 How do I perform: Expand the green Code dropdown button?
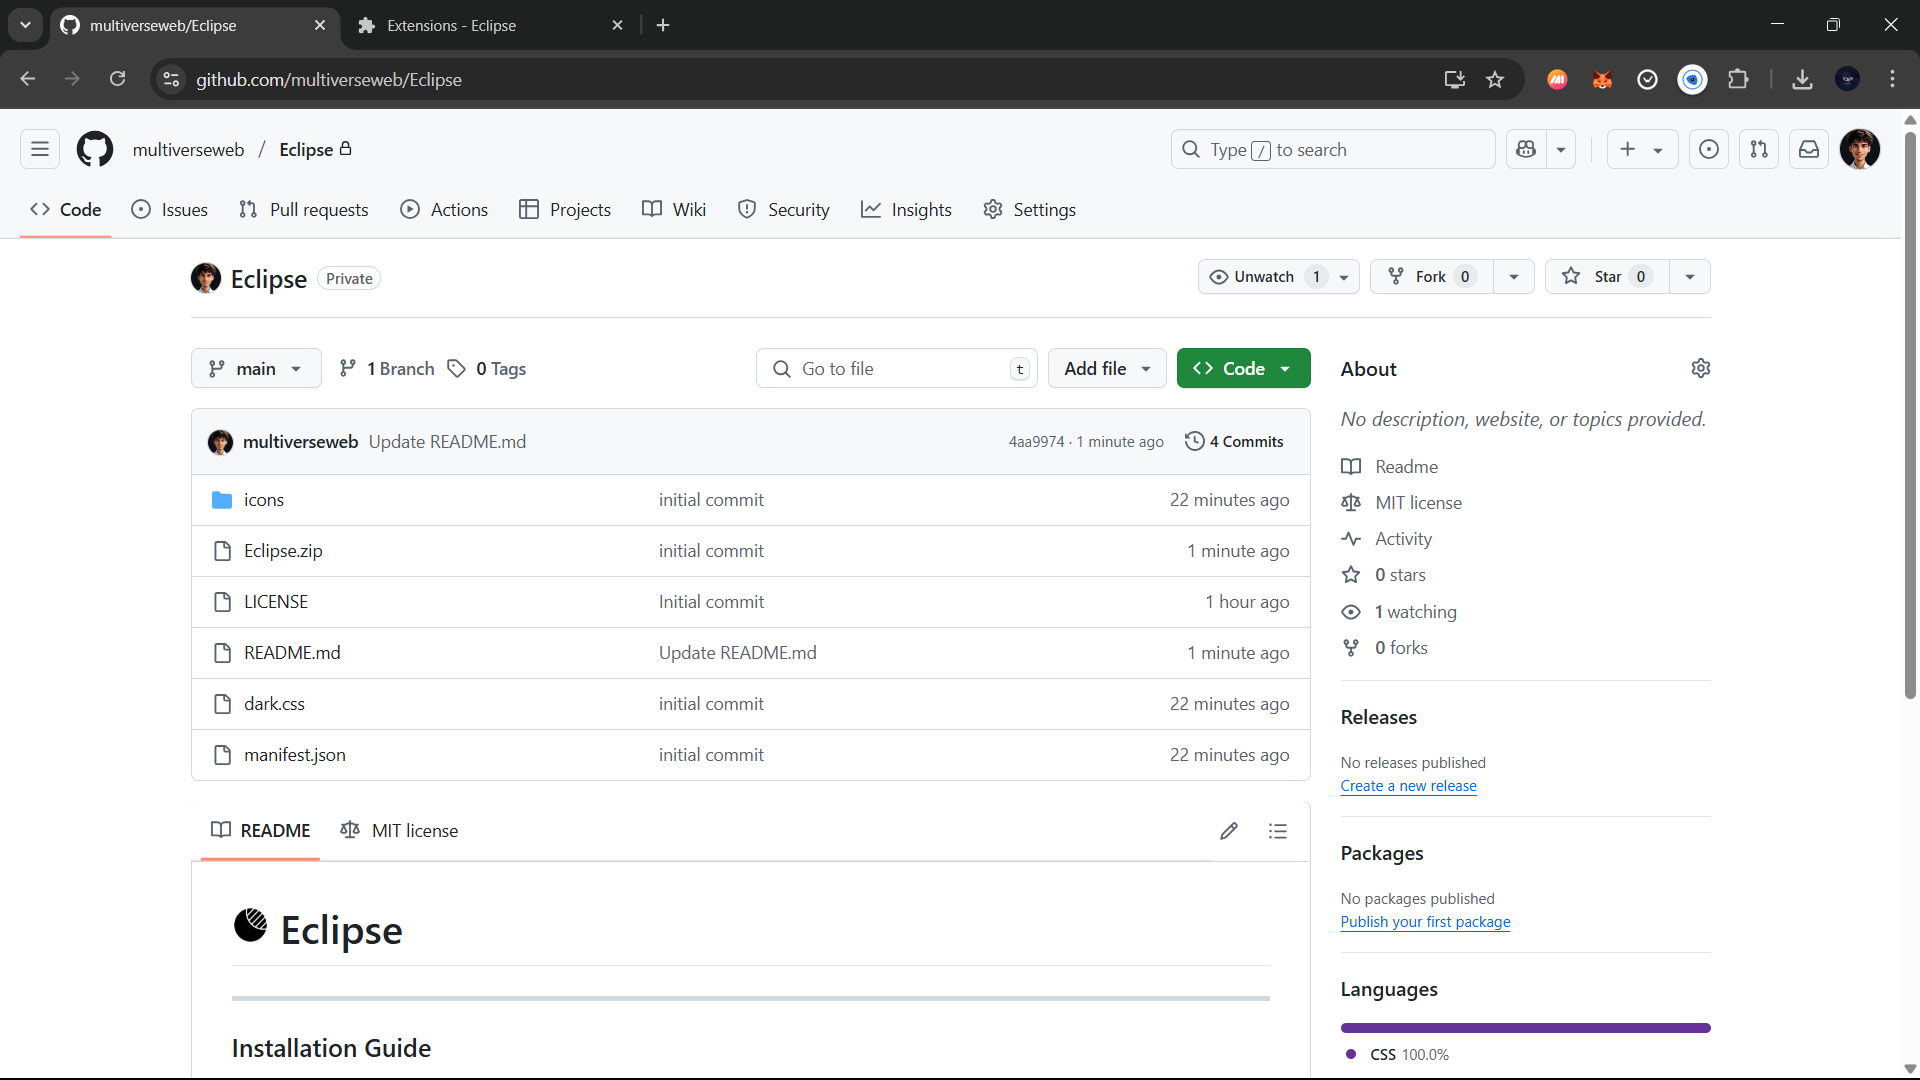1243,369
